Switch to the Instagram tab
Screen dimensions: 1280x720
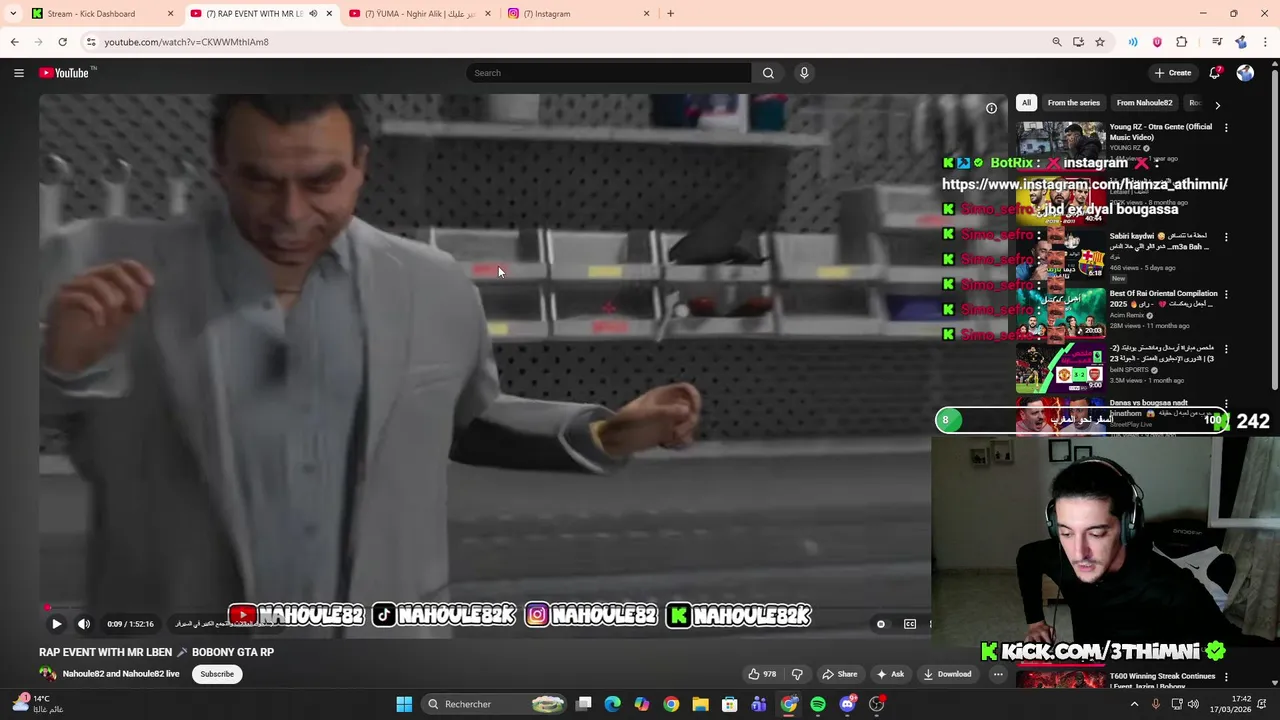click(578, 14)
